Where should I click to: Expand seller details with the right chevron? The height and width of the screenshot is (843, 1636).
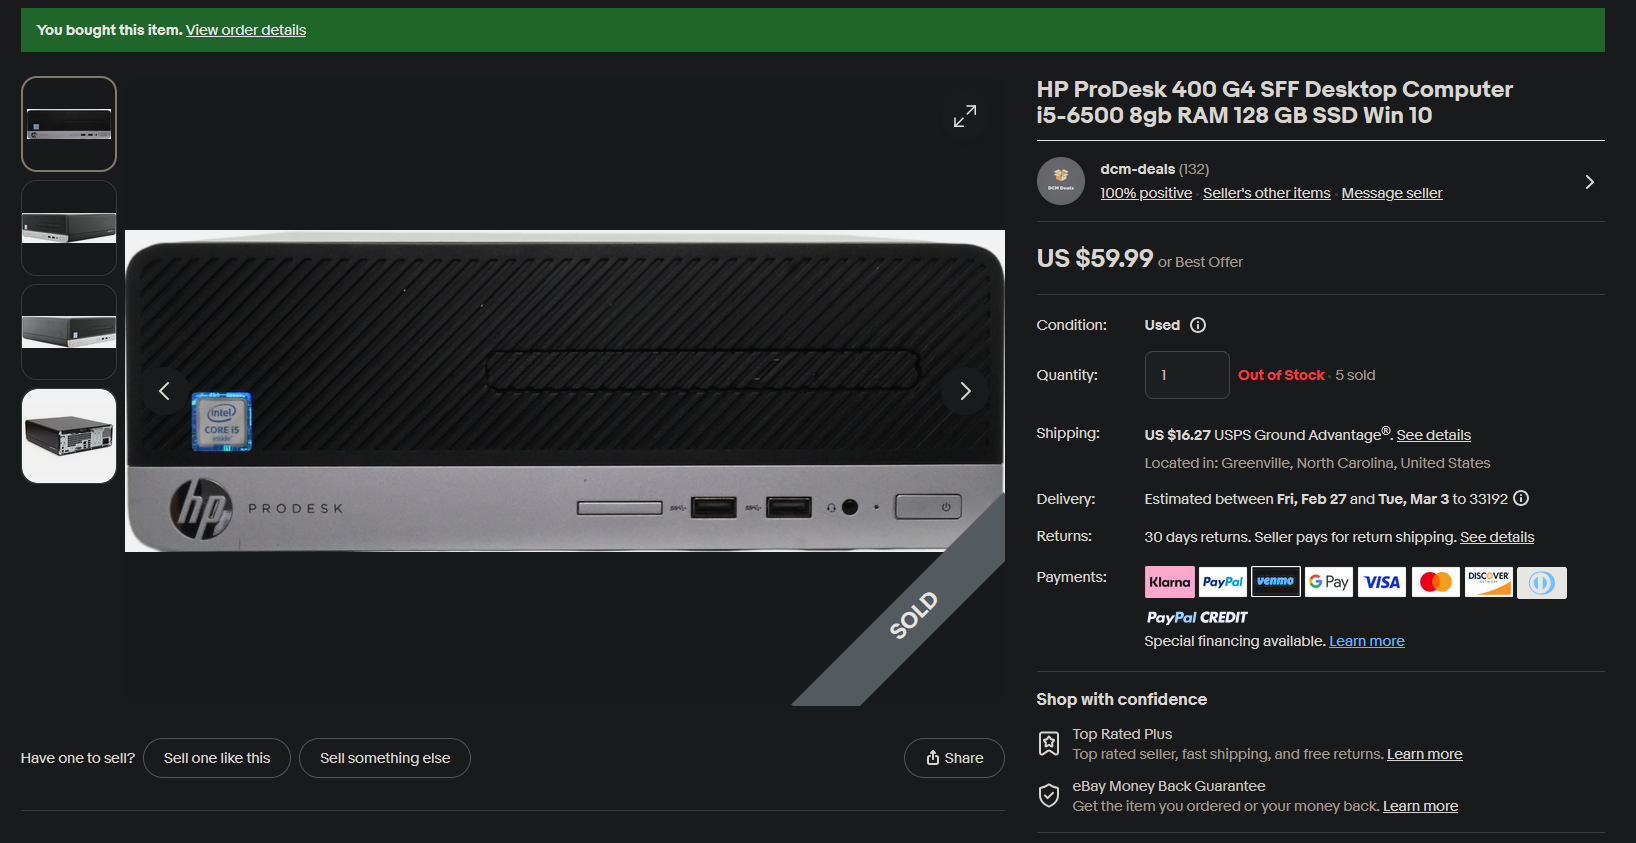pyautogui.click(x=1589, y=182)
